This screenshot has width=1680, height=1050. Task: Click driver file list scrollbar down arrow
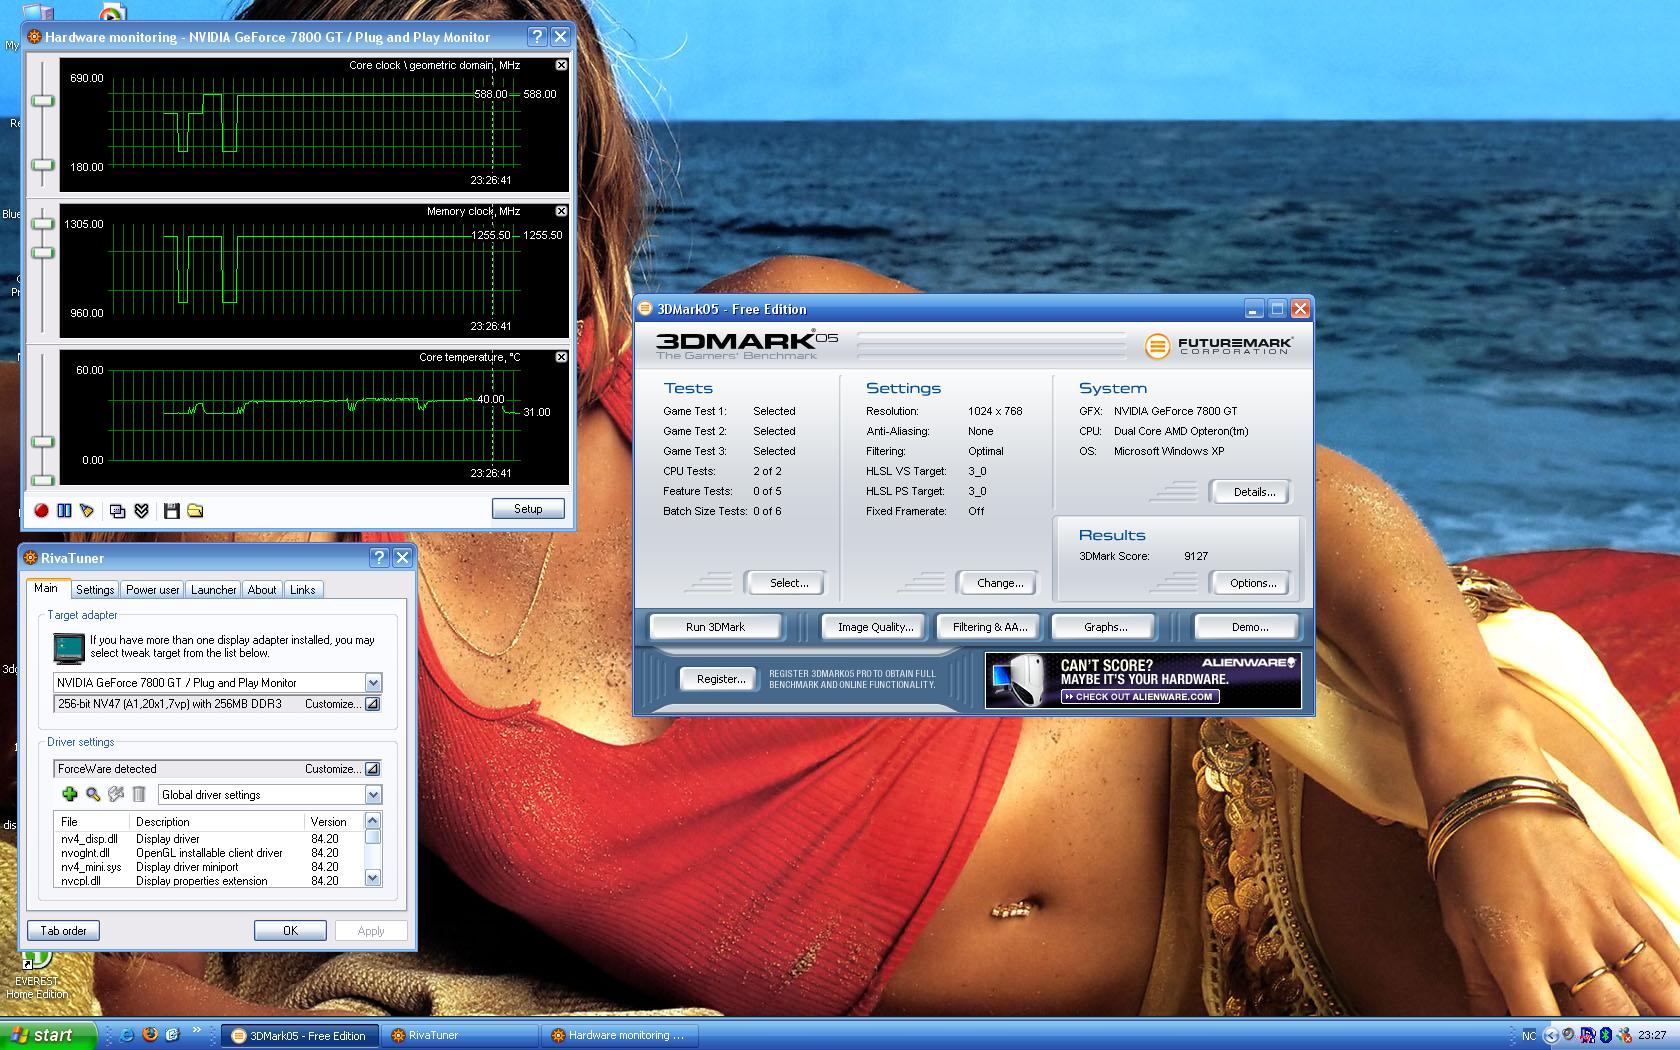pos(372,878)
